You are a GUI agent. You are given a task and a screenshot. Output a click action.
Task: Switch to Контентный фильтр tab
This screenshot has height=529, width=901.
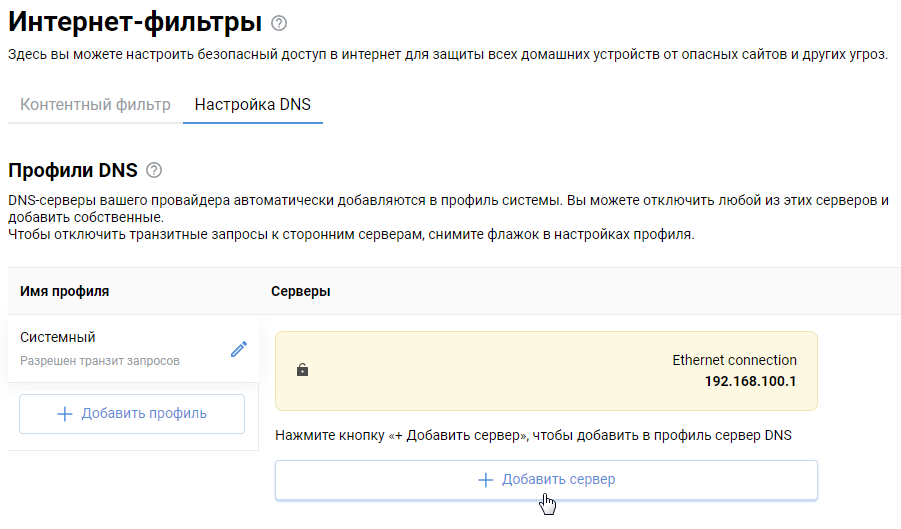[95, 104]
